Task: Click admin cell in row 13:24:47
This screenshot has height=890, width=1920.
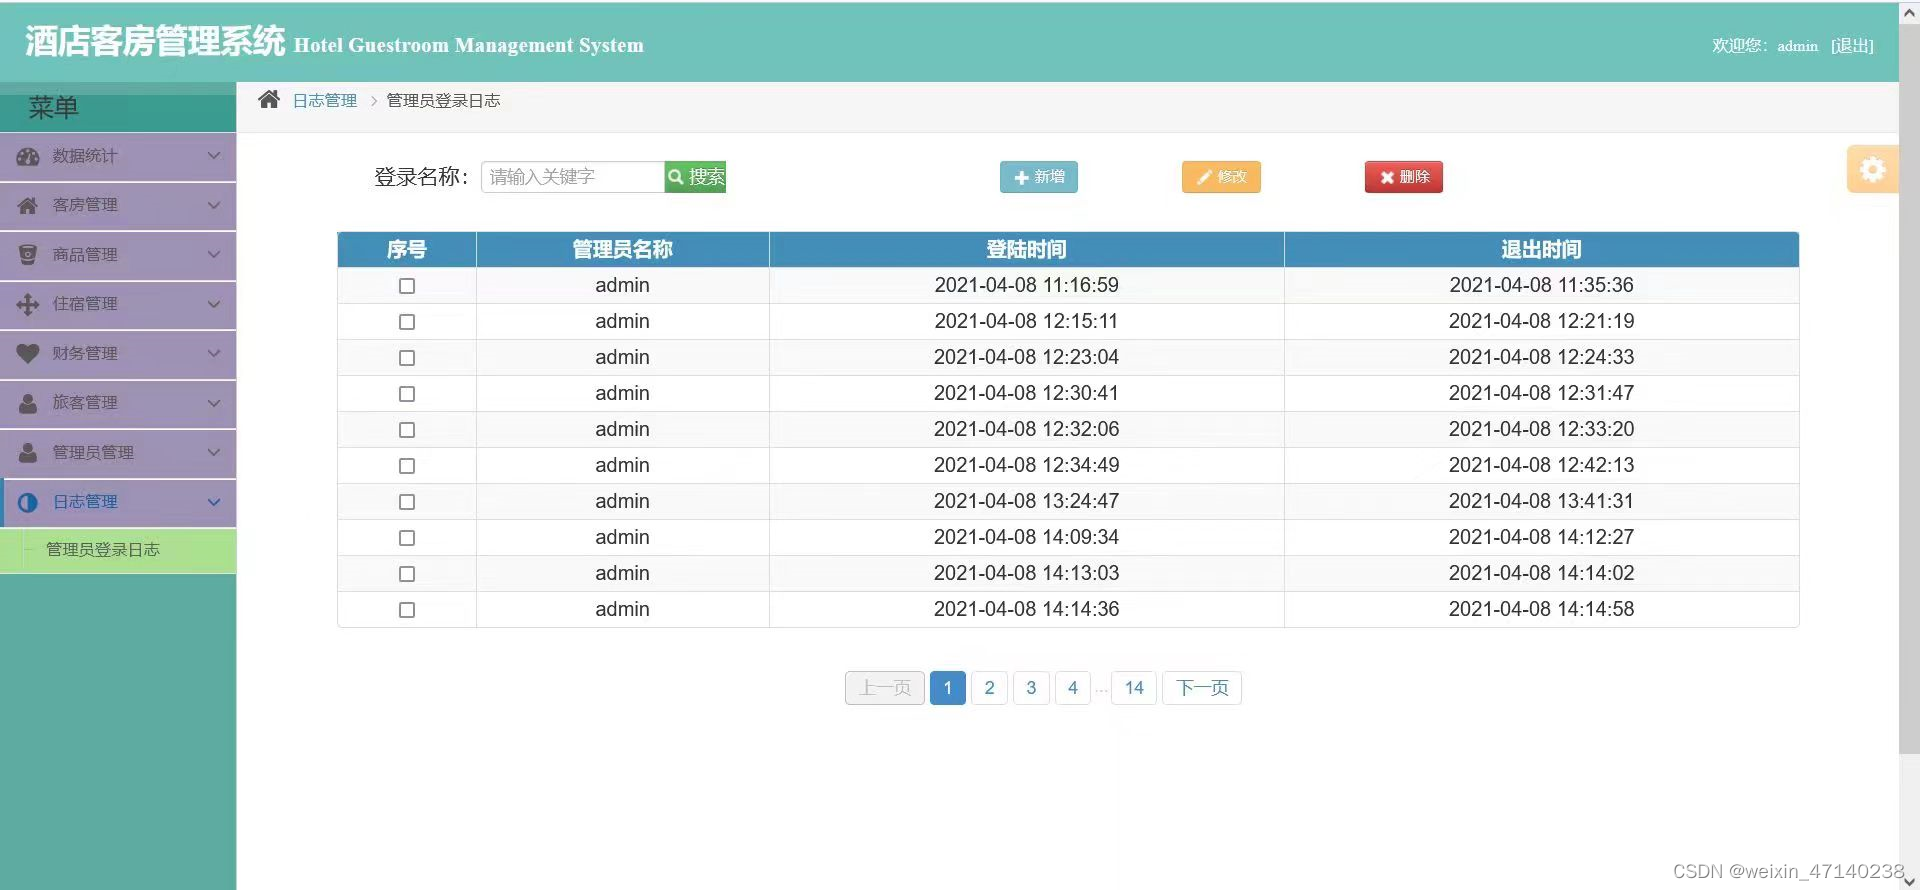Action: point(622,502)
